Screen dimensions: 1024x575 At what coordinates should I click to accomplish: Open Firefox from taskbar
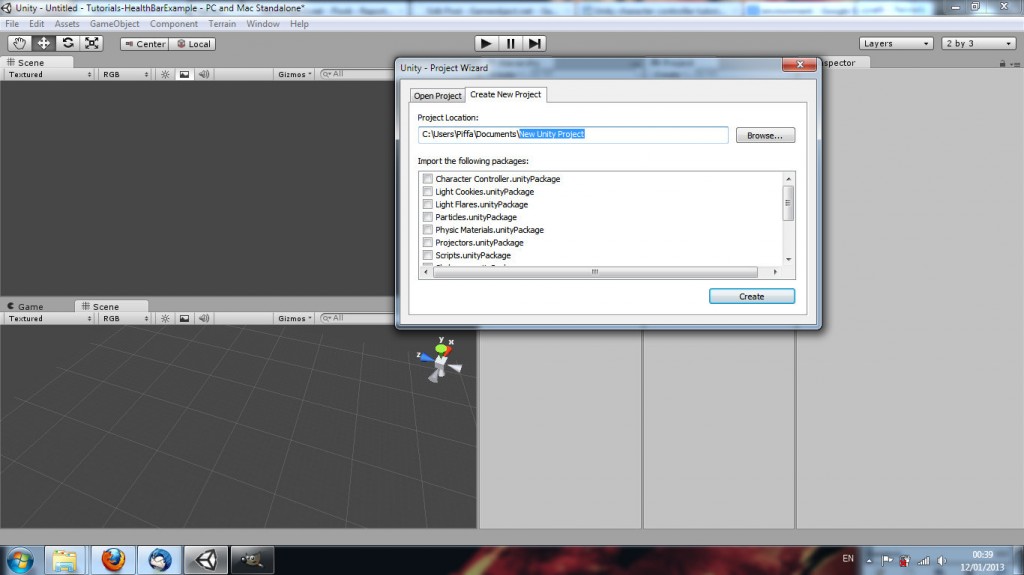112,561
